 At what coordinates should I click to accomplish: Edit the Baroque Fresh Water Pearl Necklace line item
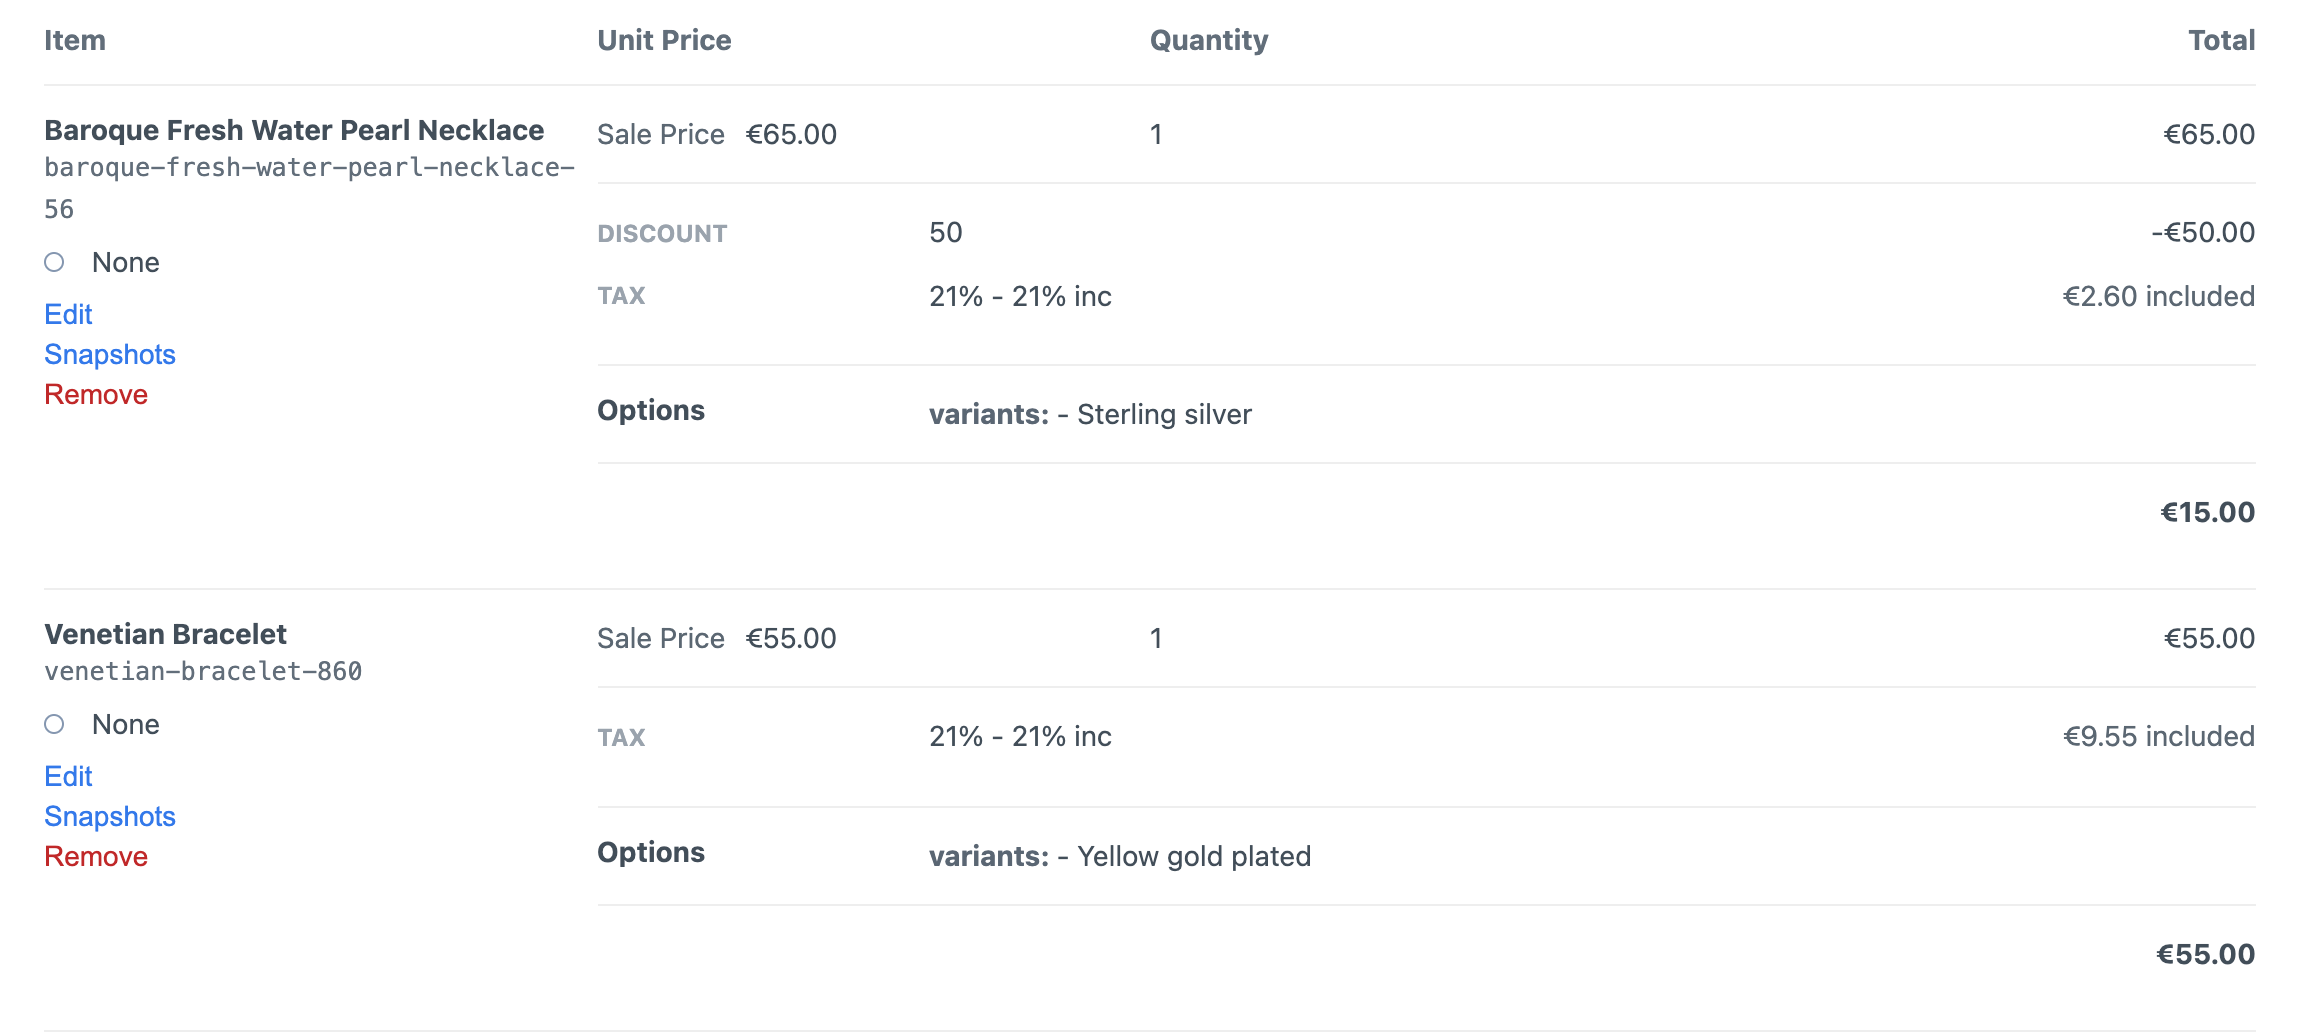[x=67, y=314]
